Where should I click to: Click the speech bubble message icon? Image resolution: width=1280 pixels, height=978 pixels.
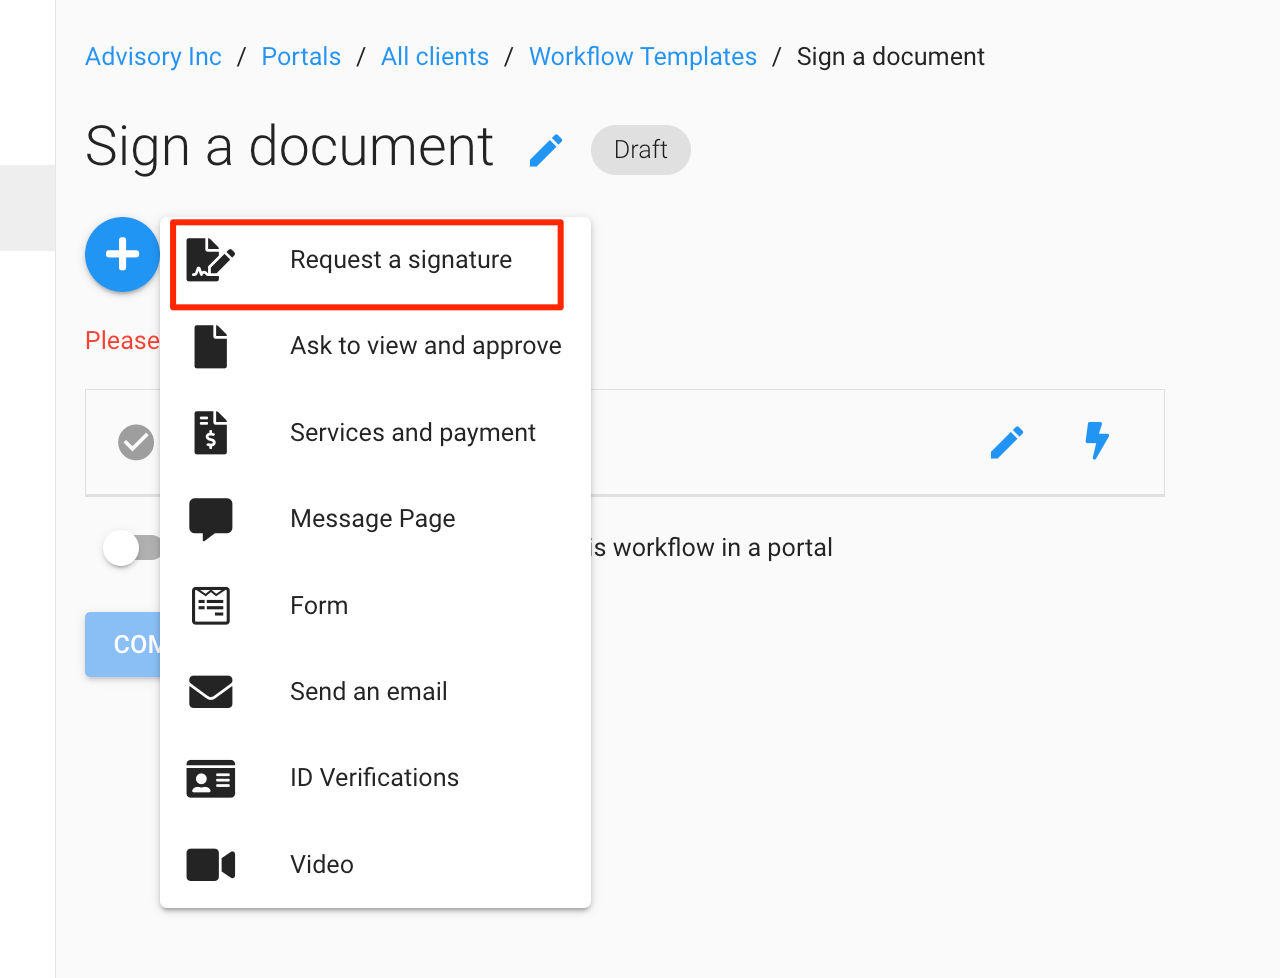tap(210, 519)
